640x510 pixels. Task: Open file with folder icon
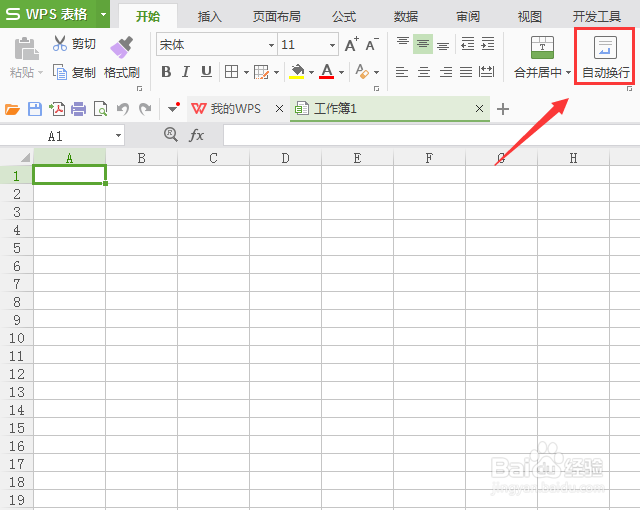coord(12,109)
